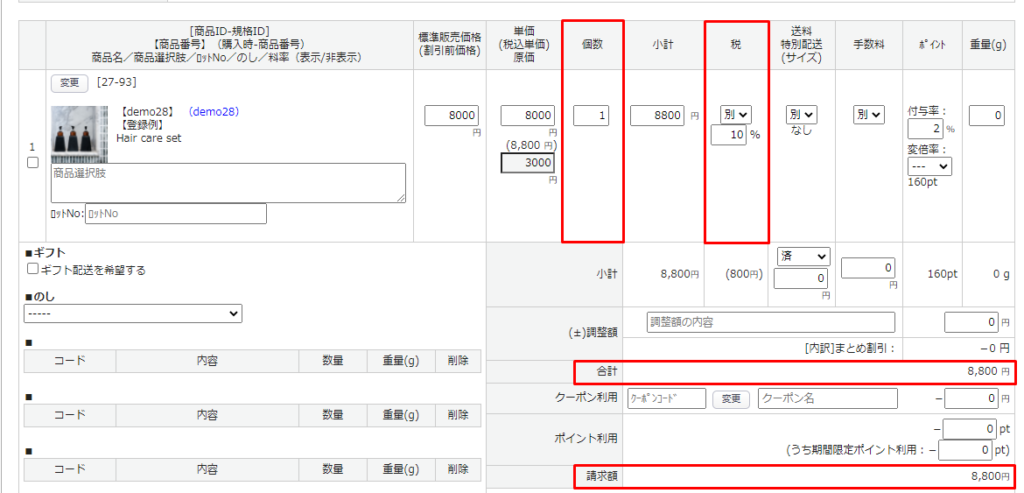1024x493 pixels.
Task: Click the Hair care set product name
Action: click(x=149, y=138)
